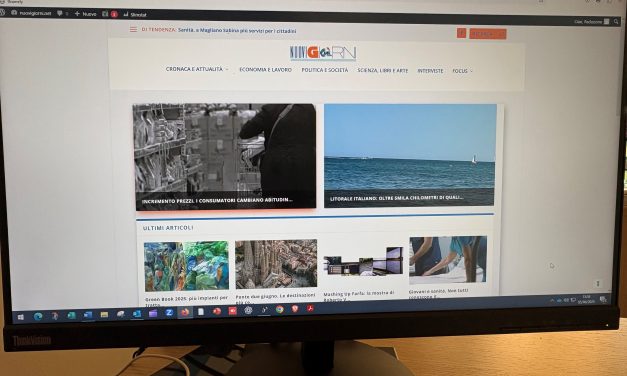Viewport: 627px width, 376px height.
Task: Expand the Focus menu dropdown
Action: (462, 71)
